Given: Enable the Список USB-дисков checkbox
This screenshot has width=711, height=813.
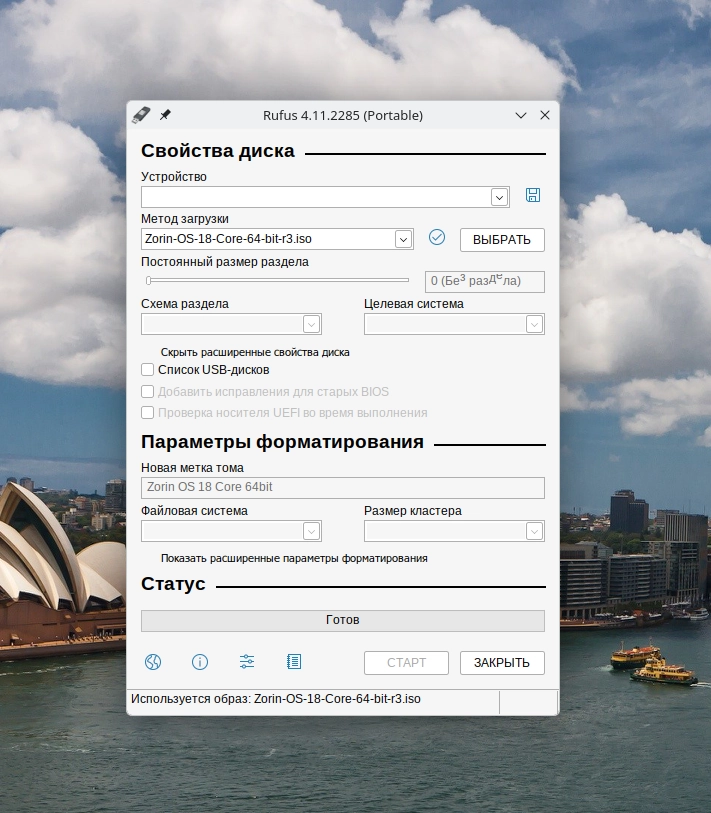Looking at the screenshot, I should (x=147, y=370).
